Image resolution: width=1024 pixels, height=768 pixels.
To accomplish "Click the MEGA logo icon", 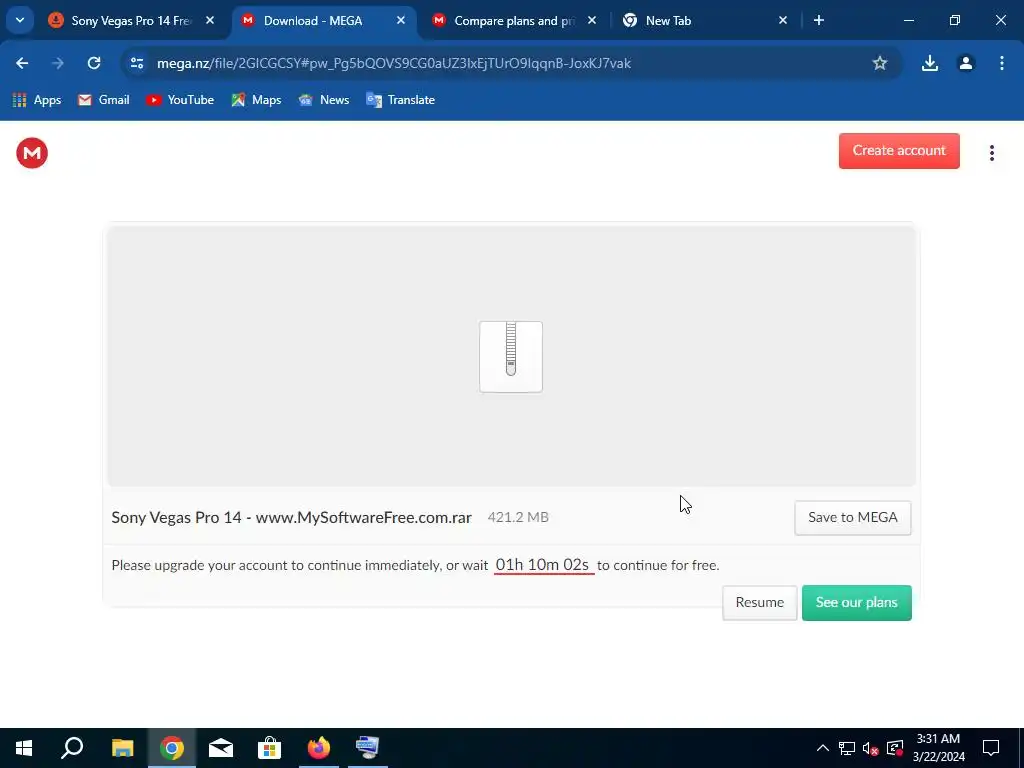I will (x=32, y=153).
